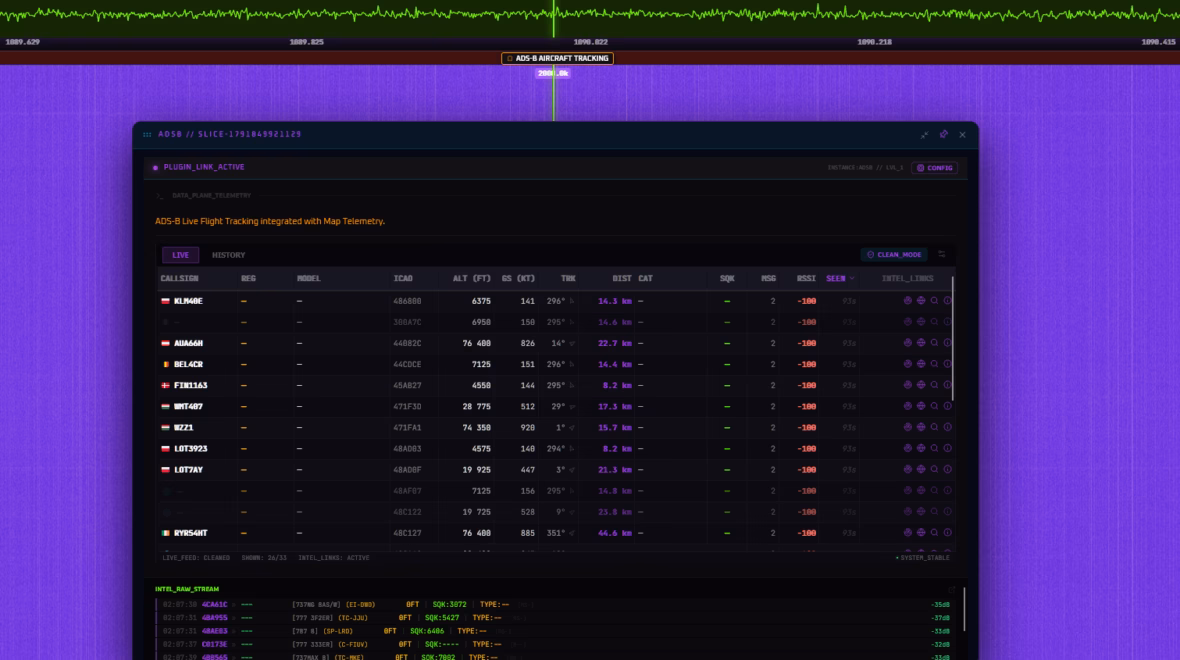Click the 2000.0k bandwidth label
The image size is (1180, 660).
tap(553, 73)
